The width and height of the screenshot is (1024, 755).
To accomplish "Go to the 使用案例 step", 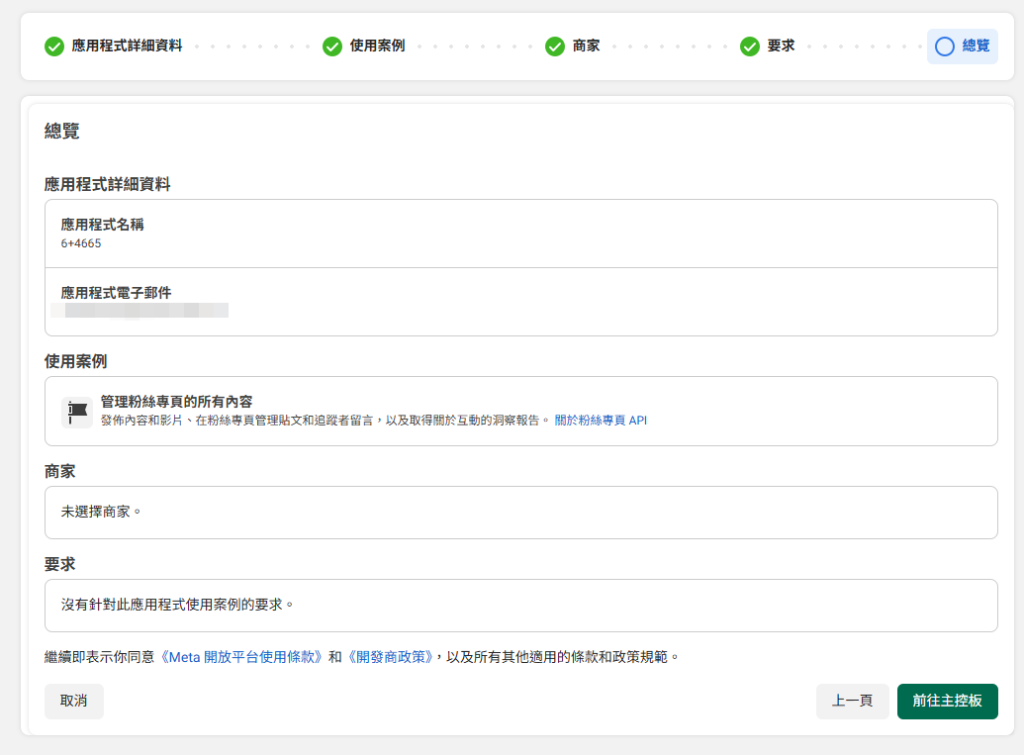I will 377,46.
